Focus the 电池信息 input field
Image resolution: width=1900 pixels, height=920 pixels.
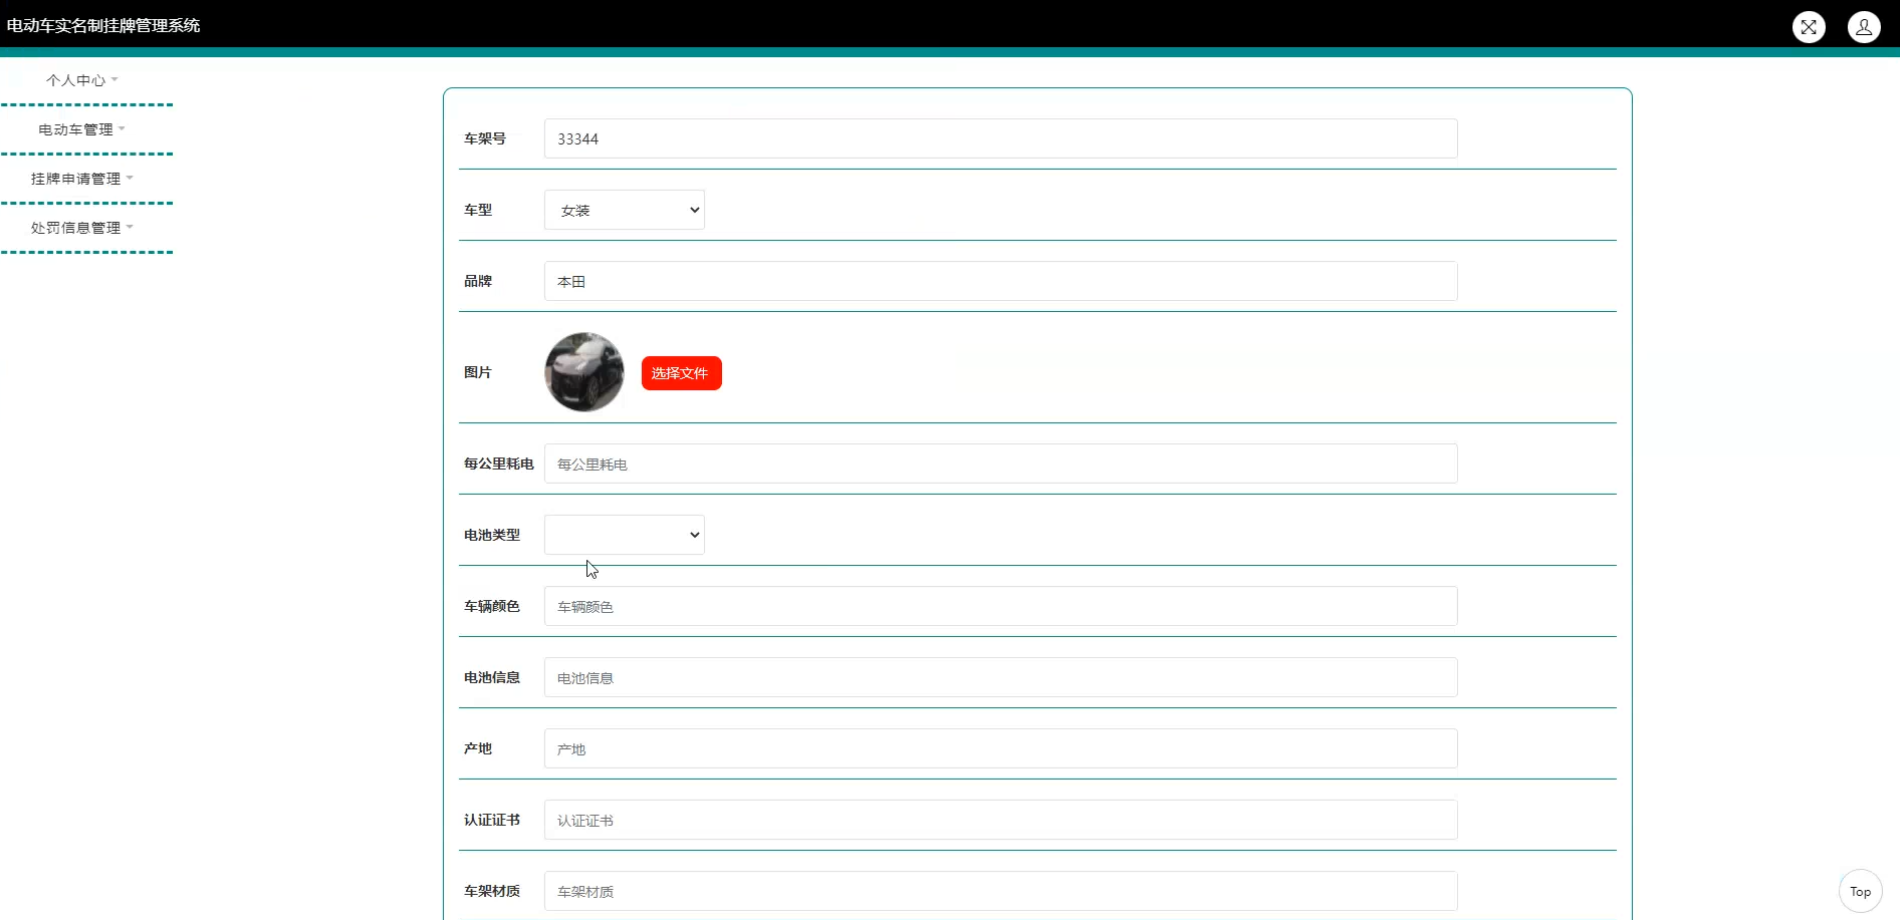(1000, 677)
